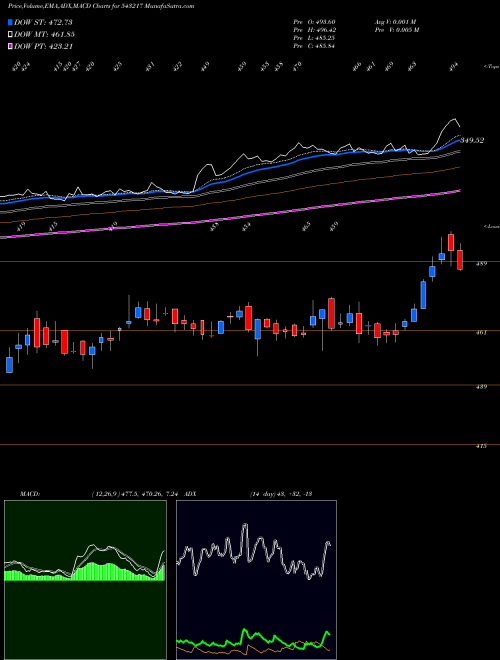This screenshot has height=660, width=500.
Task: Click the MACD label above the green panel
Action: click(x=30, y=494)
